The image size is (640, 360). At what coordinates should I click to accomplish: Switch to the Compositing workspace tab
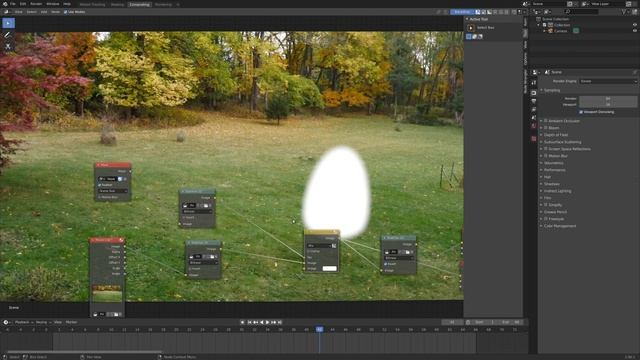click(139, 4)
